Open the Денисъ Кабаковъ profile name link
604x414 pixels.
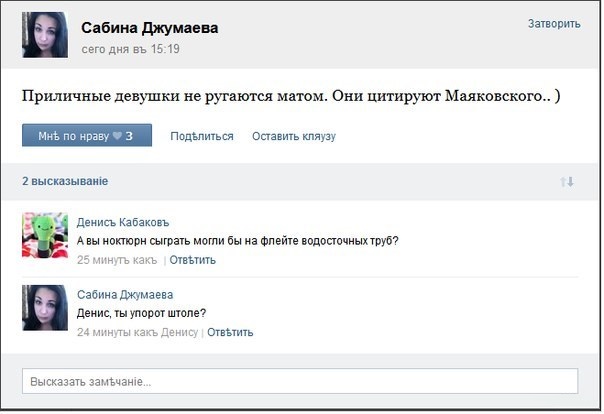pyautogui.click(x=124, y=222)
